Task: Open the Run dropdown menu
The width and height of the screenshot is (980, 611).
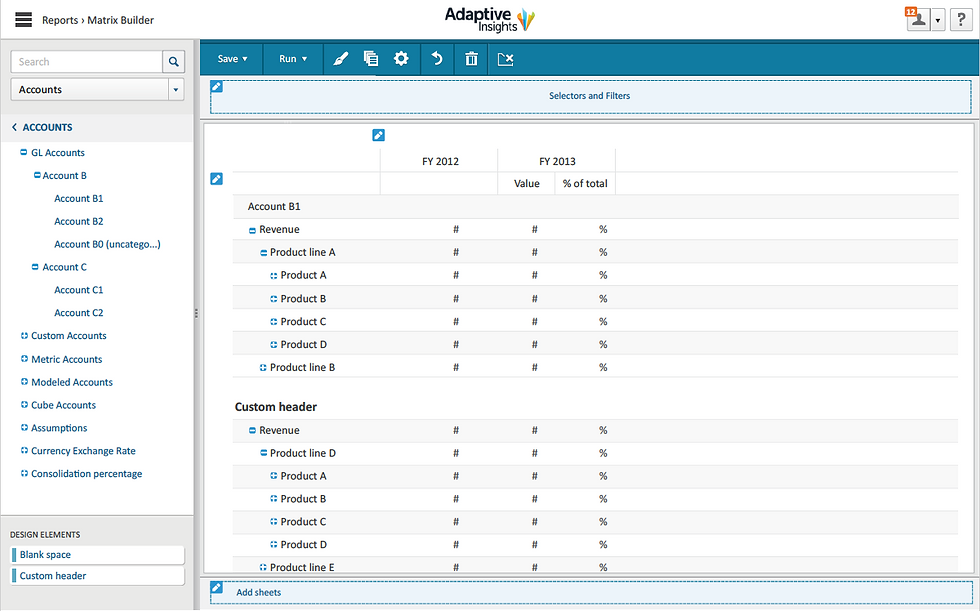Action: click(x=293, y=59)
